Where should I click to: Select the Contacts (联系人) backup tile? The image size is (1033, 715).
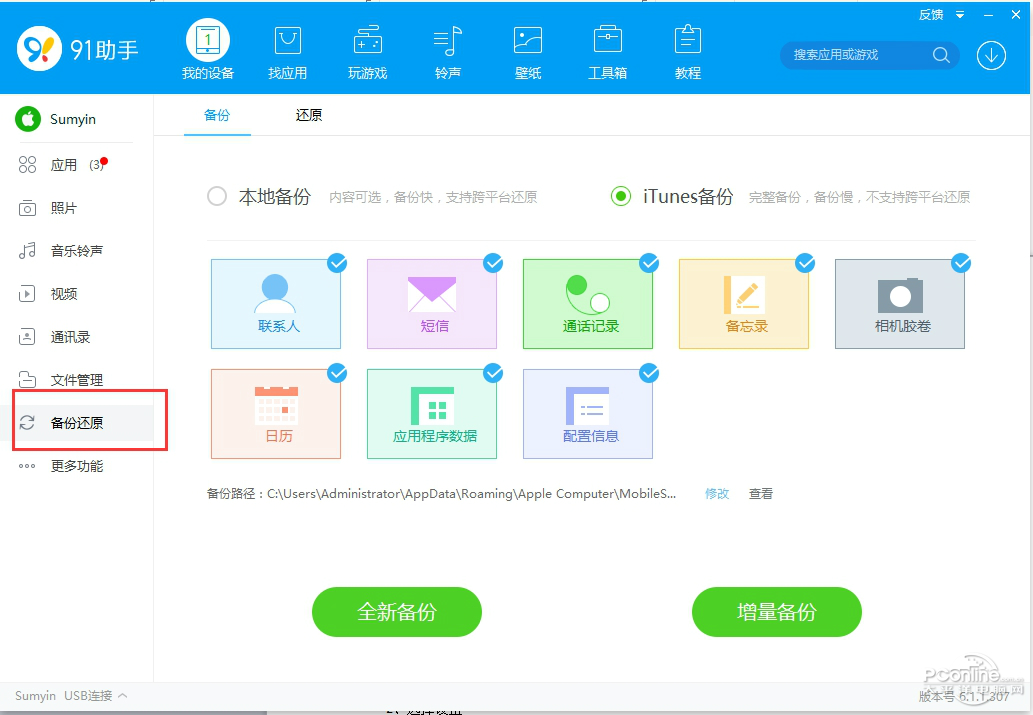(x=275, y=304)
